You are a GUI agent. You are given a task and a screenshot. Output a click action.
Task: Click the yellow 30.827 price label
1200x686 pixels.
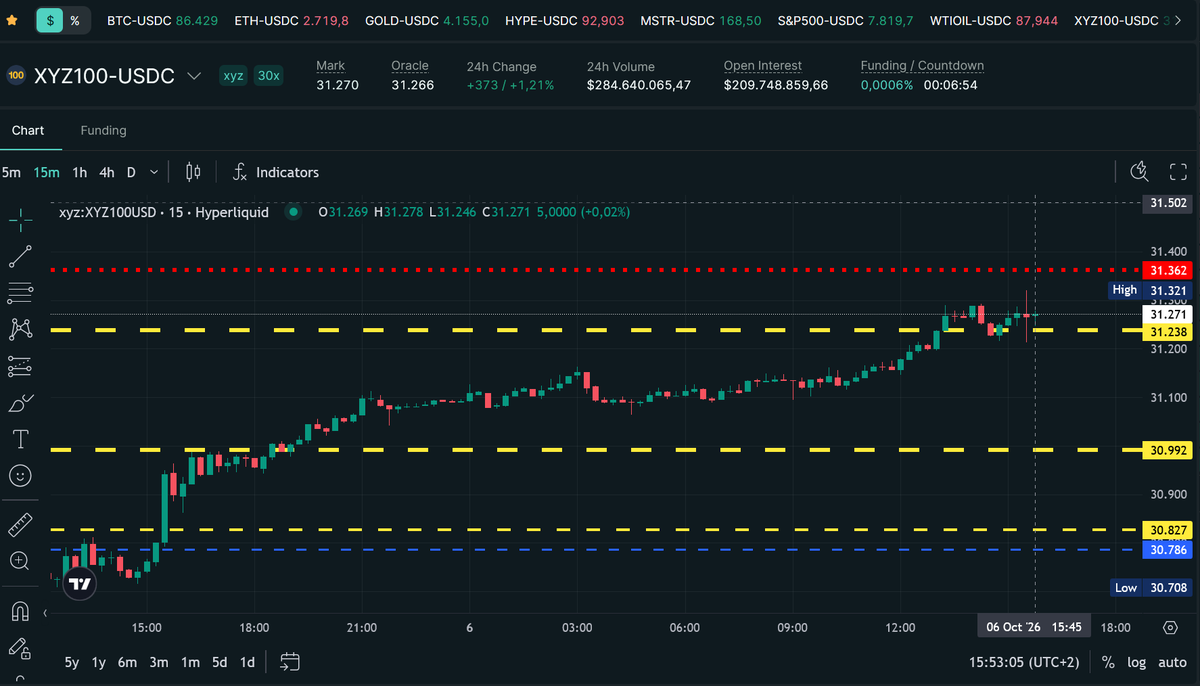(1169, 530)
